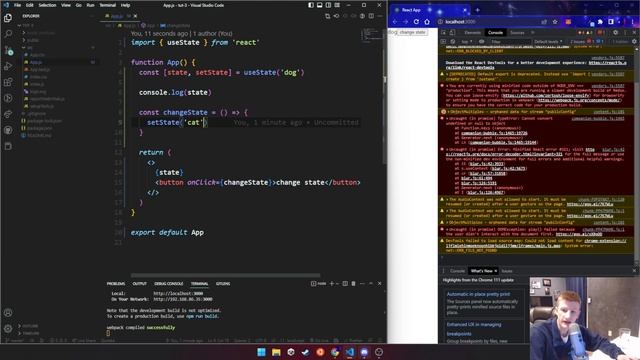Reload the browser page

(x=416, y=22)
